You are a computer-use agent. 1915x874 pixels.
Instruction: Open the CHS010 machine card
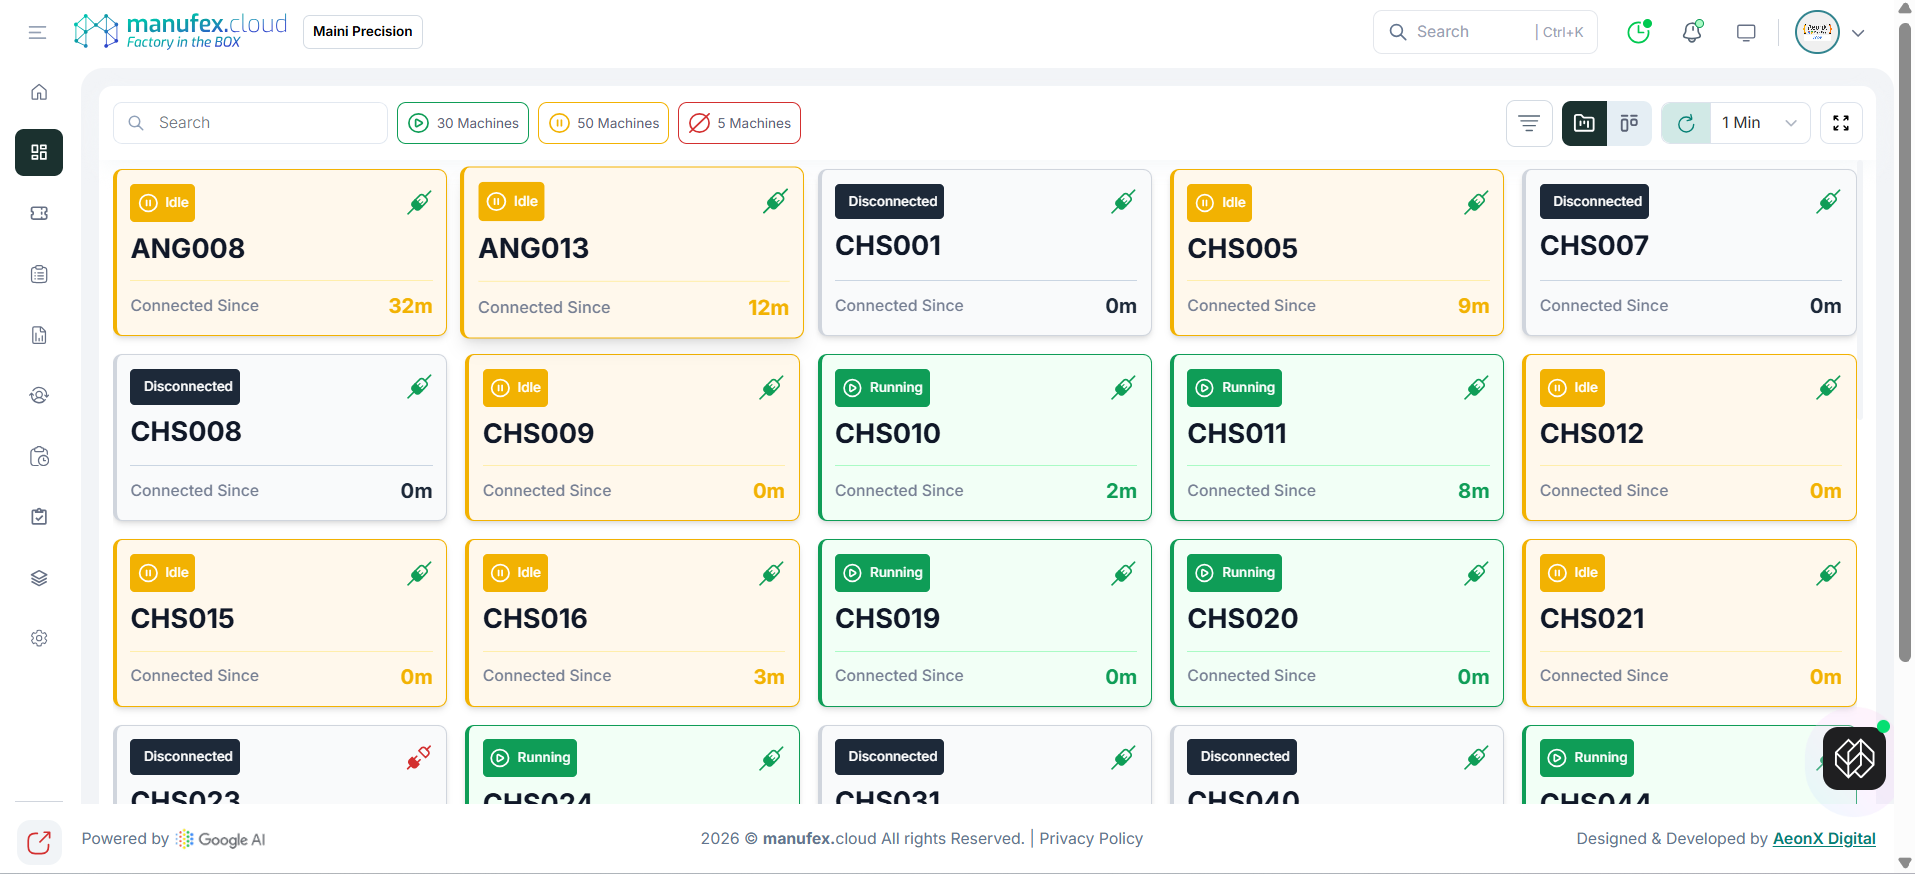pyautogui.click(x=985, y=438)
